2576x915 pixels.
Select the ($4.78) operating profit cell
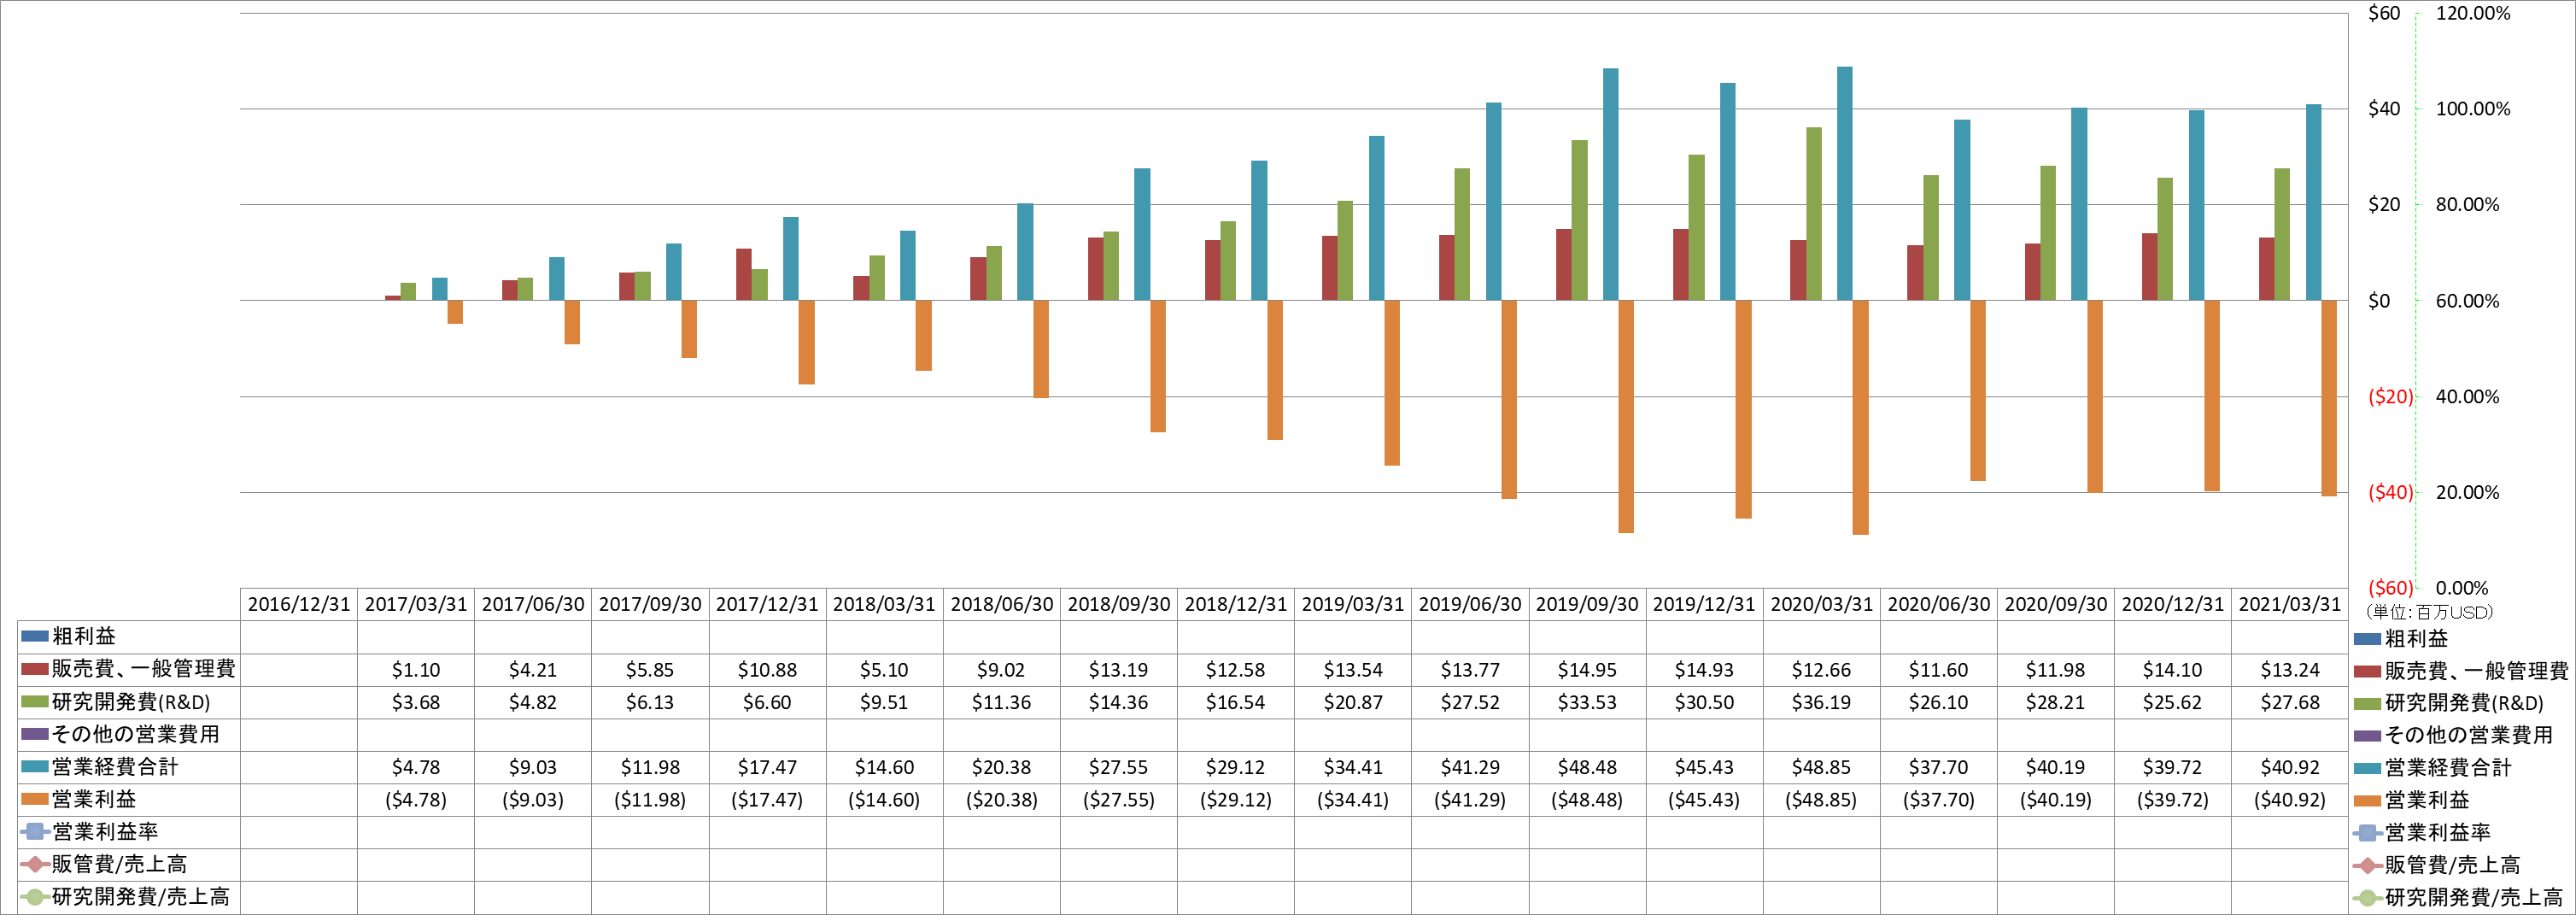tap(416, 800)
